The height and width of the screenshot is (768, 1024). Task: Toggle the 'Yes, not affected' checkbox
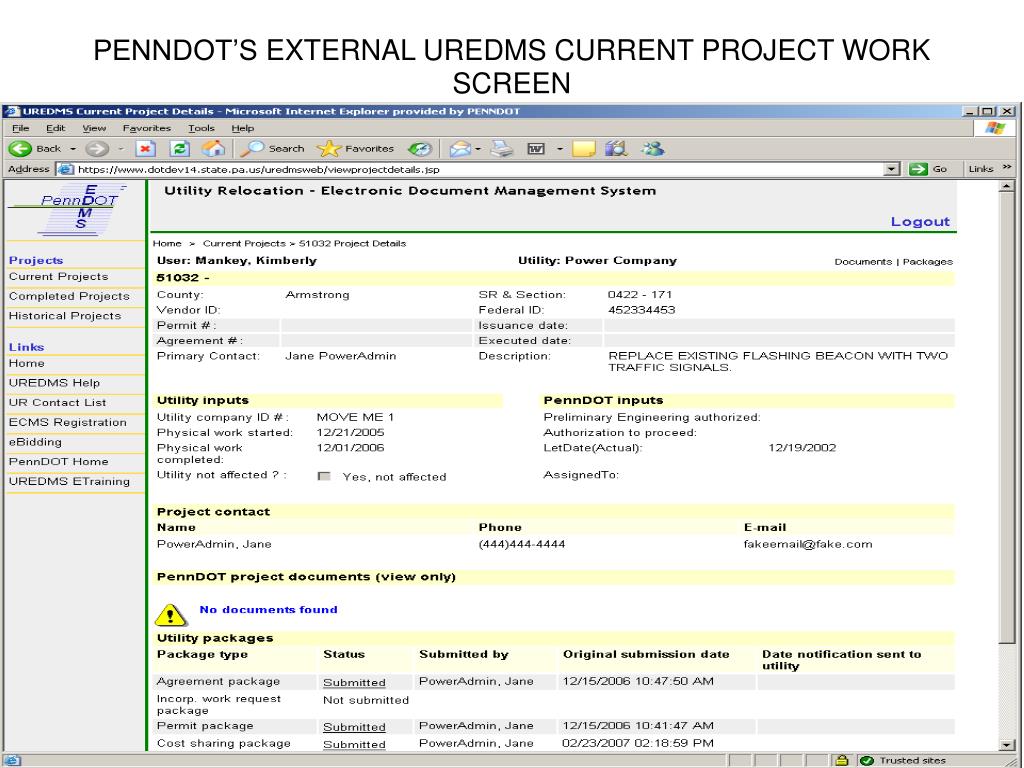[324, 476]
